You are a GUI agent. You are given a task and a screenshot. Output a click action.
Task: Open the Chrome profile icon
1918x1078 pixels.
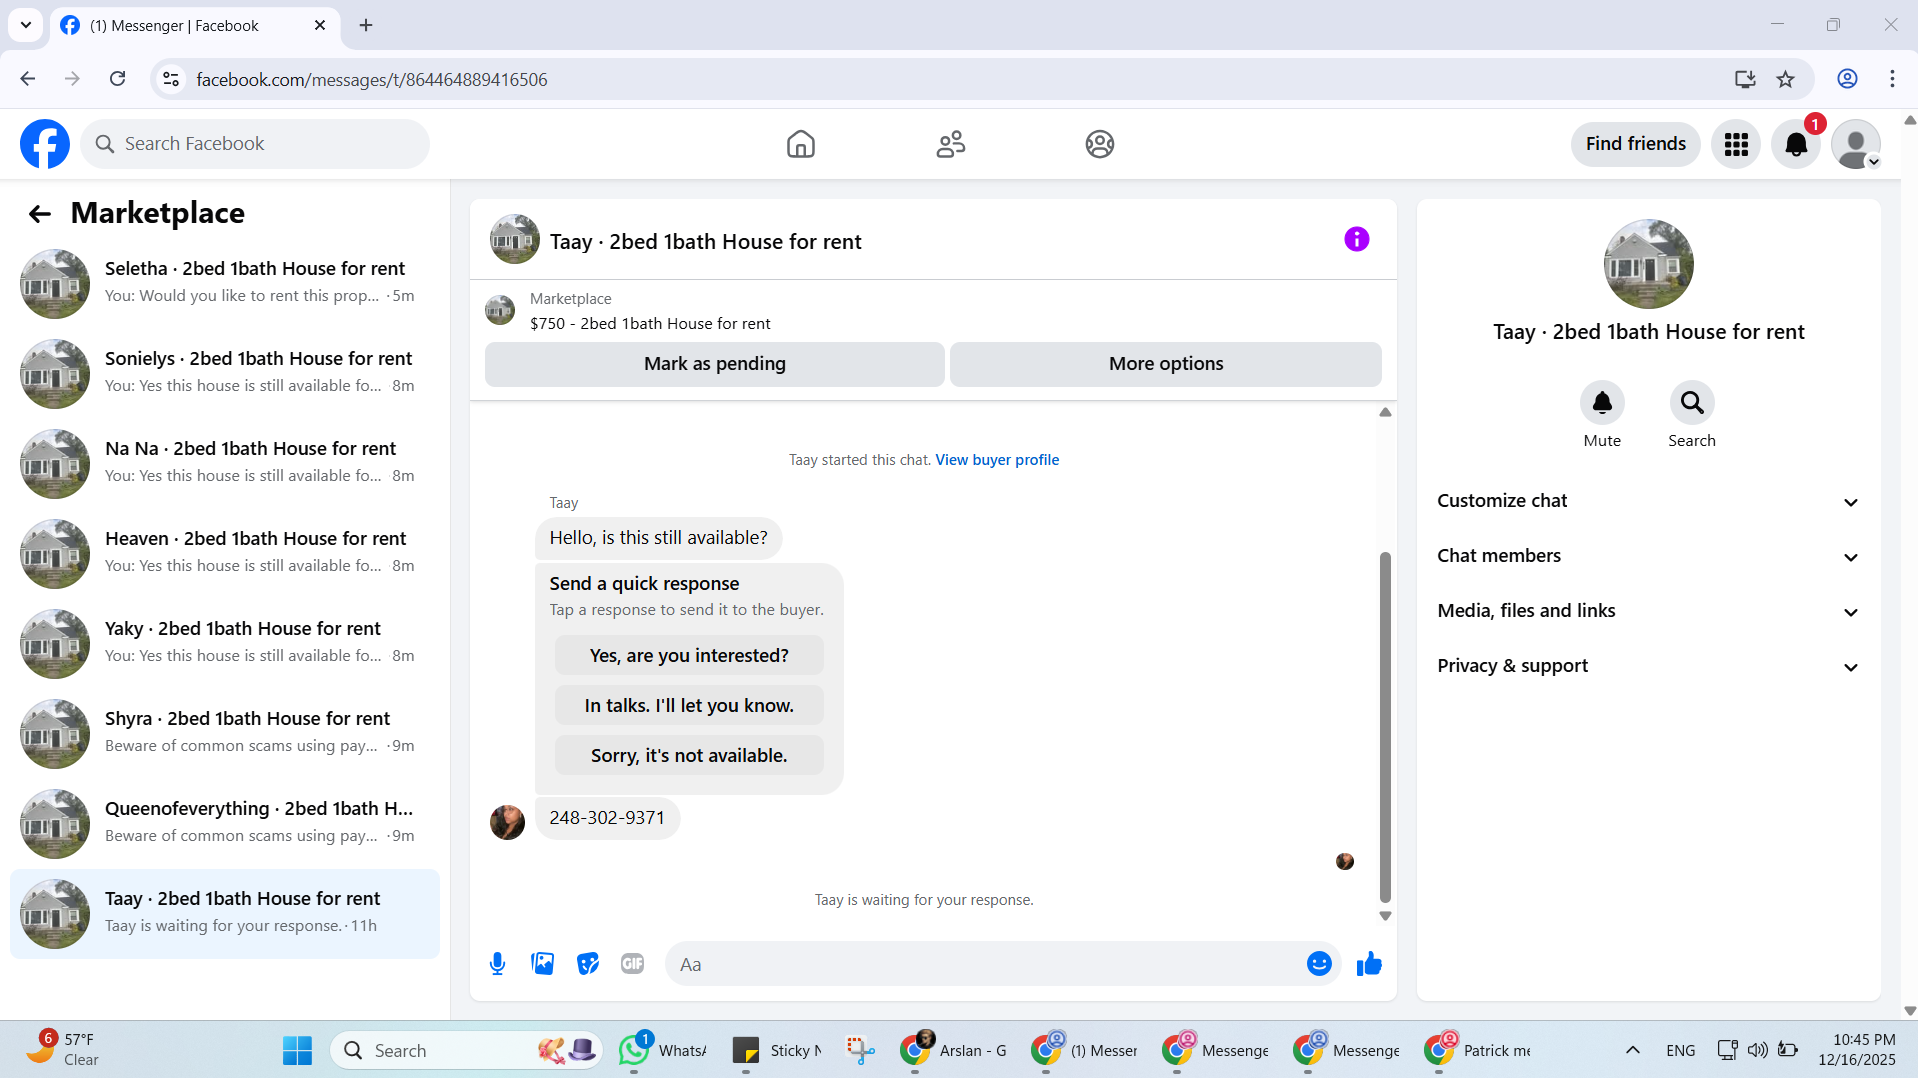coord(1847,79)
